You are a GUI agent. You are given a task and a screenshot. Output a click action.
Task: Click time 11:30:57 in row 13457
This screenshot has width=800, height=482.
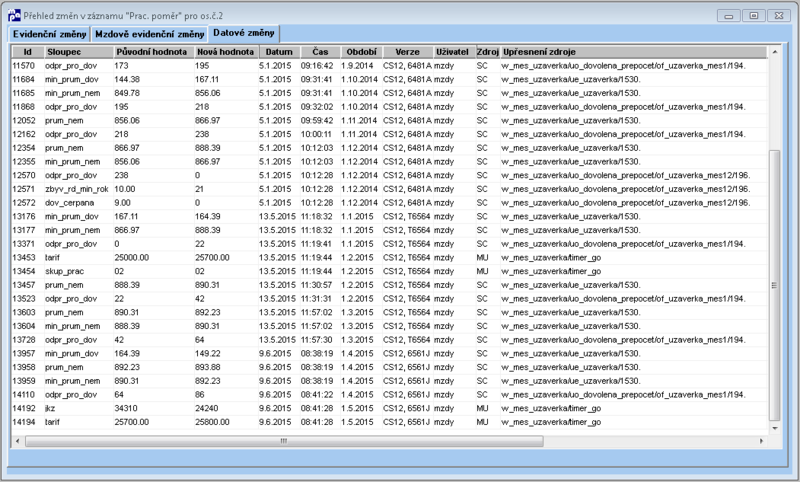coord(317,285)
